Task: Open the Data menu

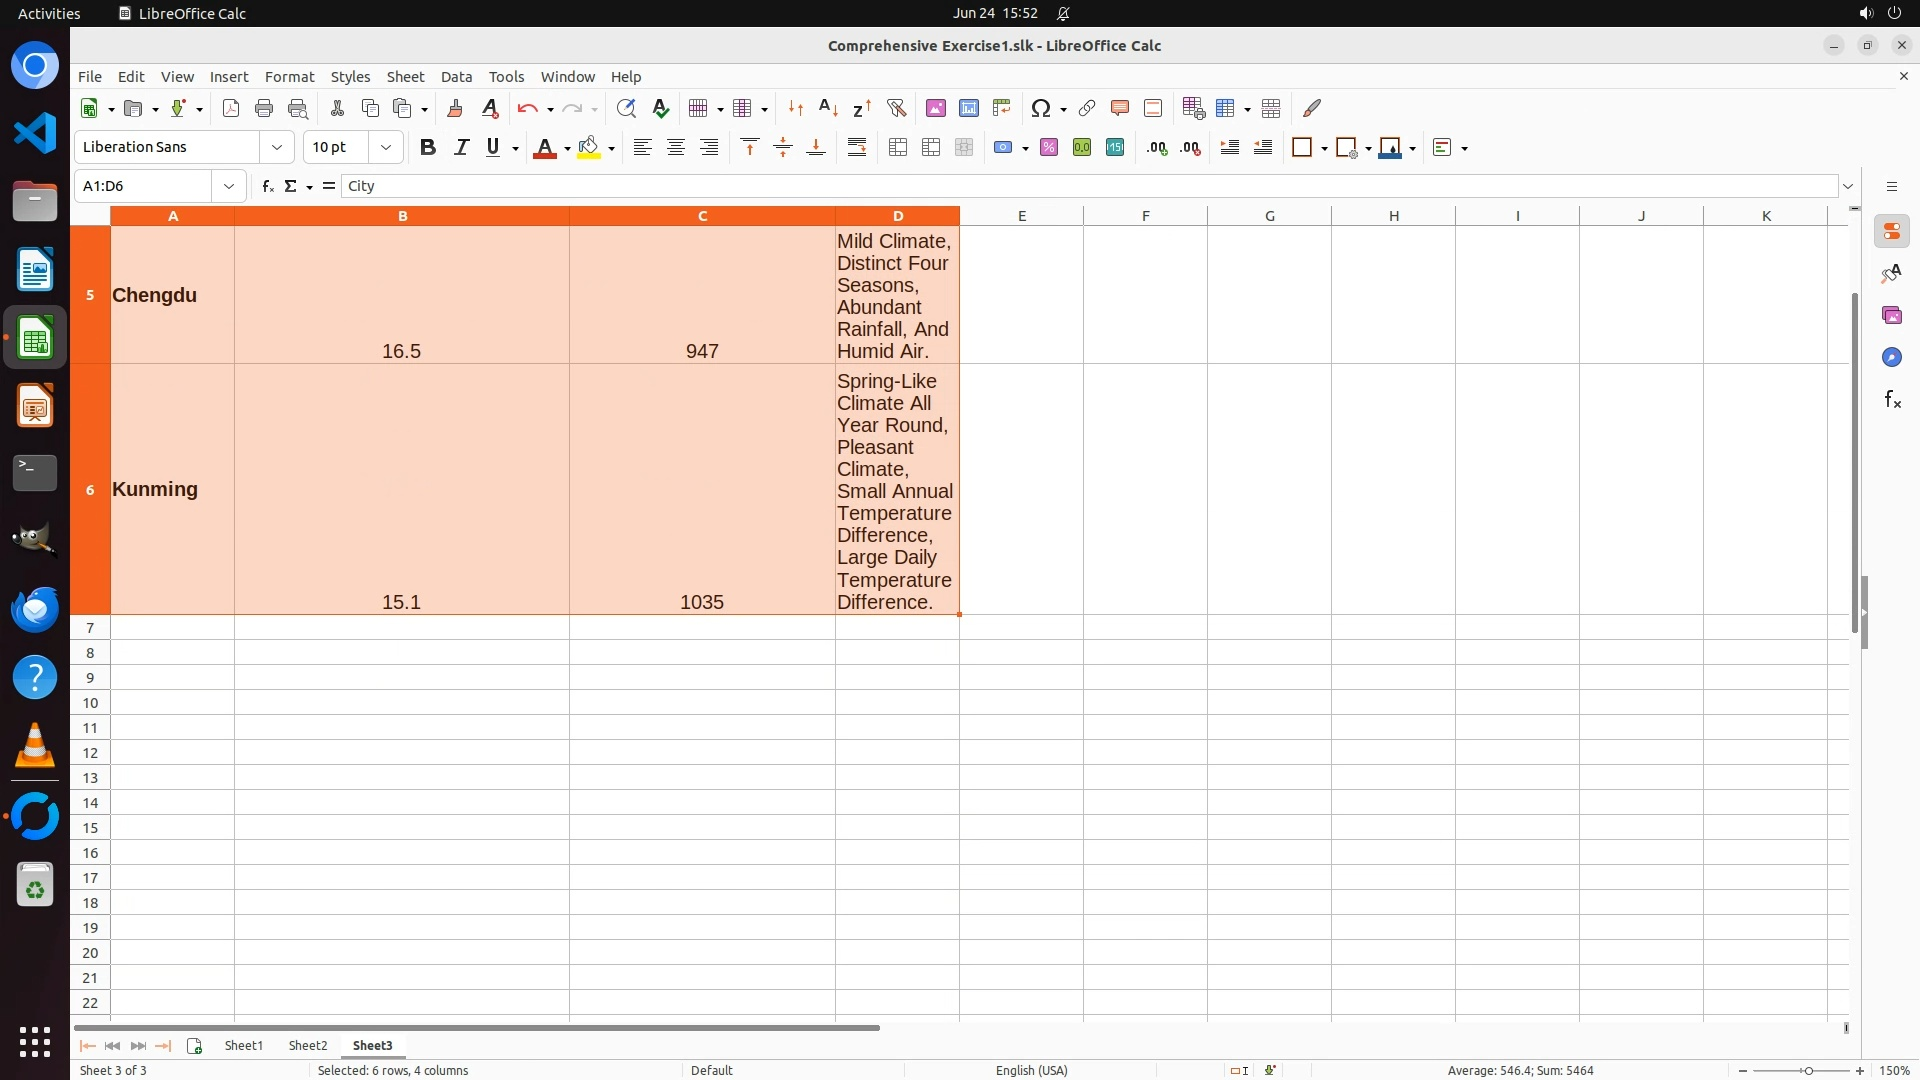Action: tap(456, 77)
